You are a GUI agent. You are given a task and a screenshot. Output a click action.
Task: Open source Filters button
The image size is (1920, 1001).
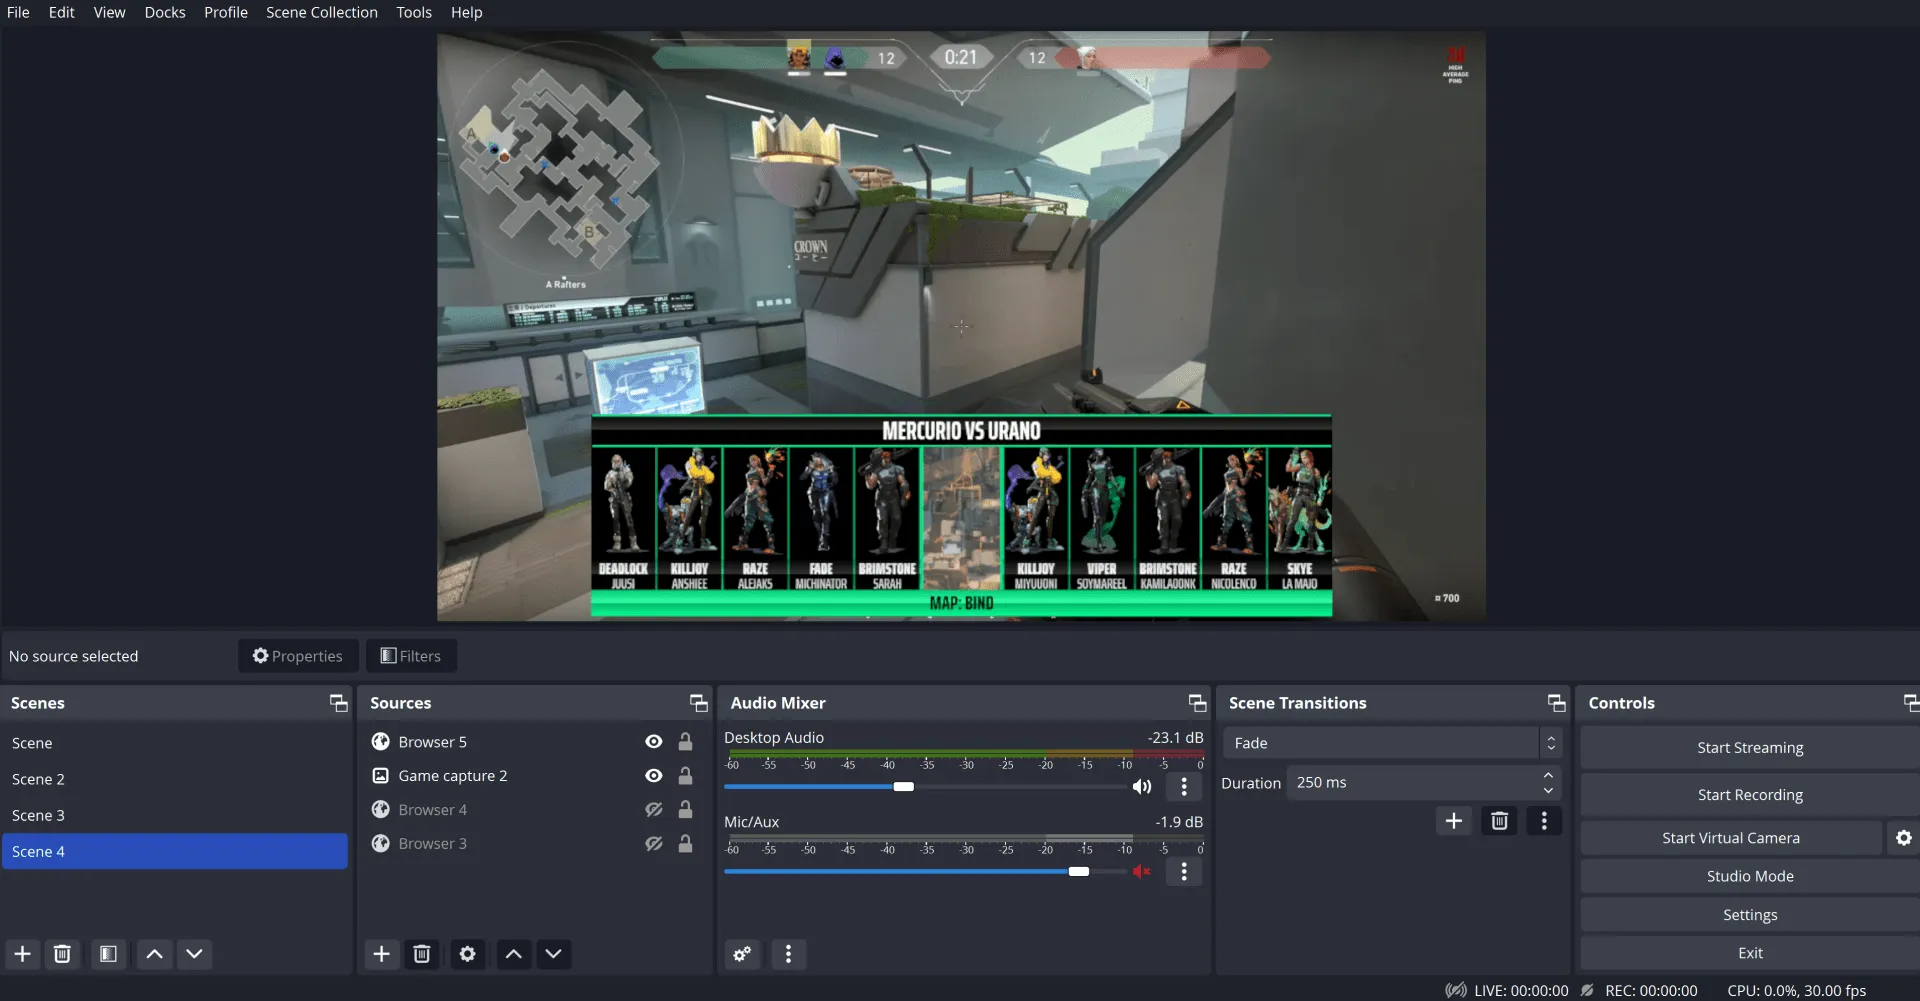[411, 656]
